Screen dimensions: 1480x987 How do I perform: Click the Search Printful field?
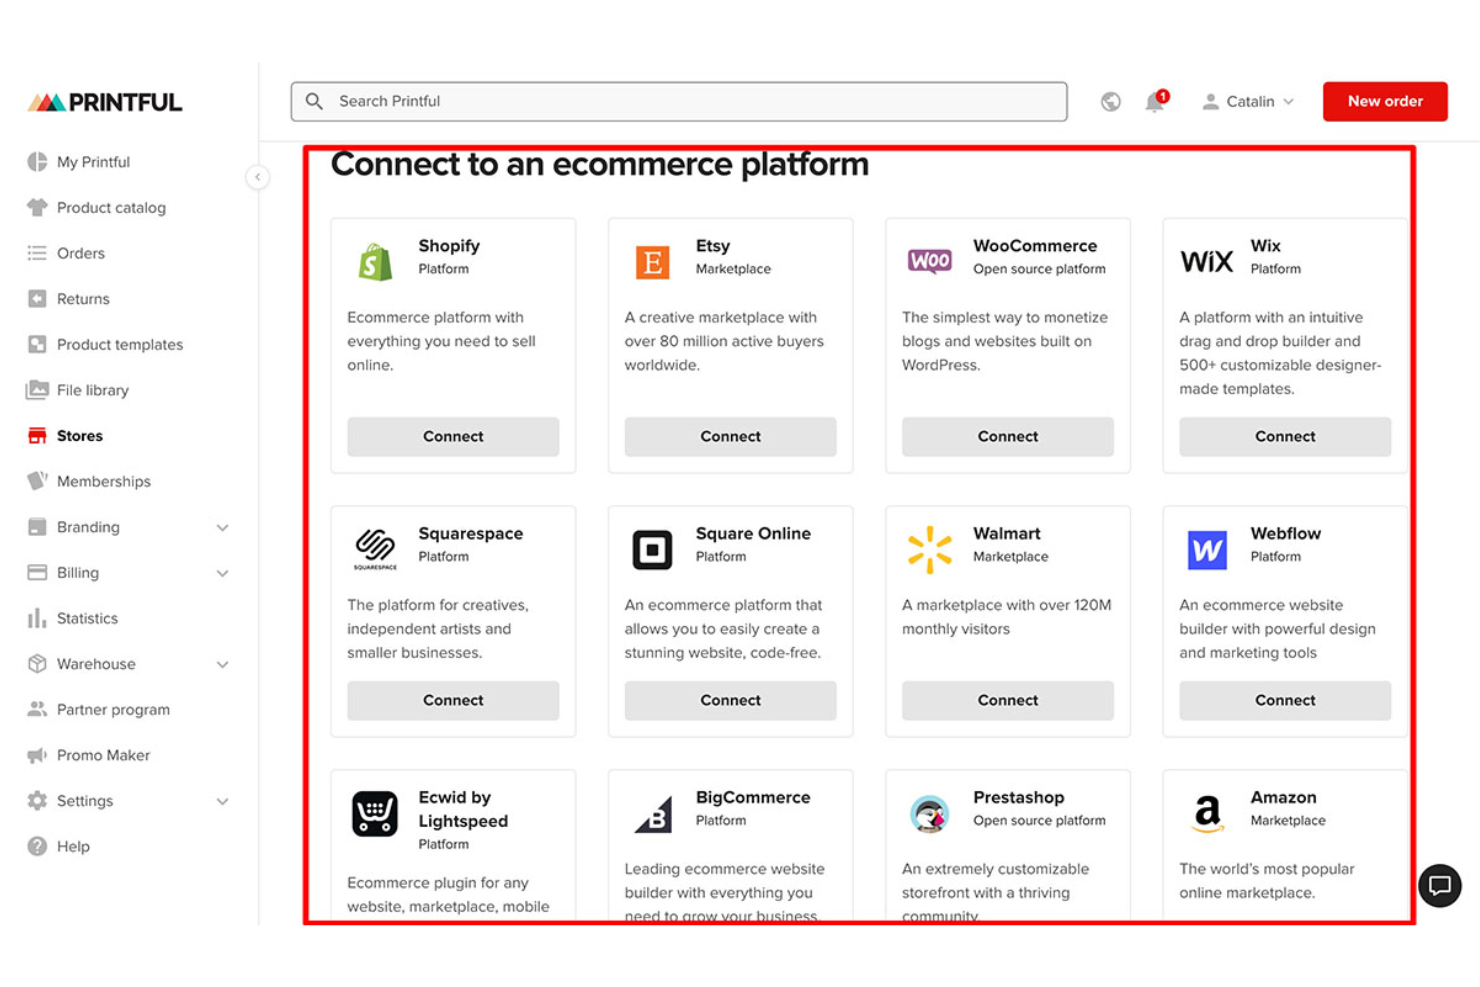click(x=678, y=101)
